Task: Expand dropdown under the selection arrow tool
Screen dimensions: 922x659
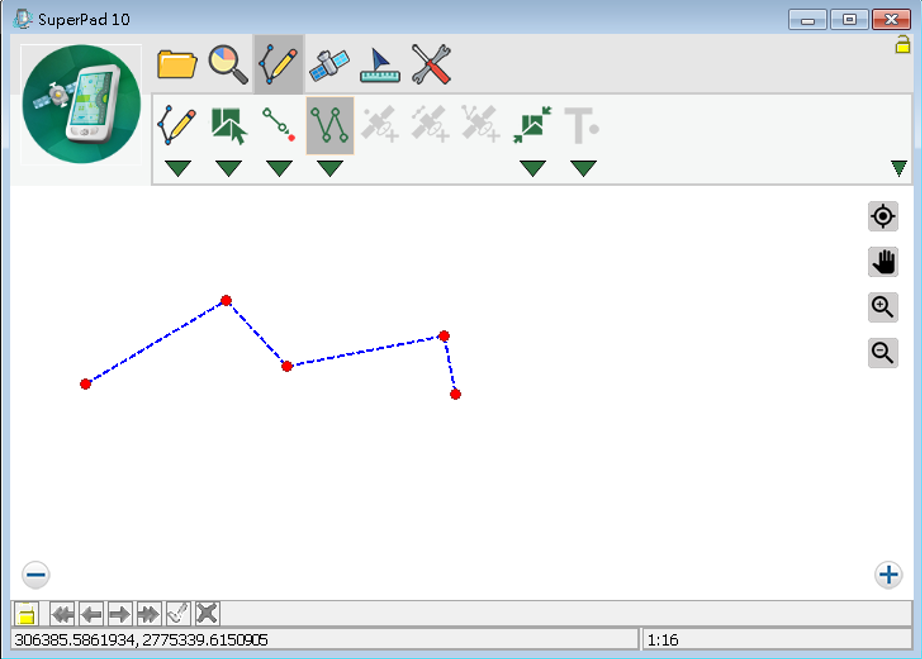Action: point(228,168)
